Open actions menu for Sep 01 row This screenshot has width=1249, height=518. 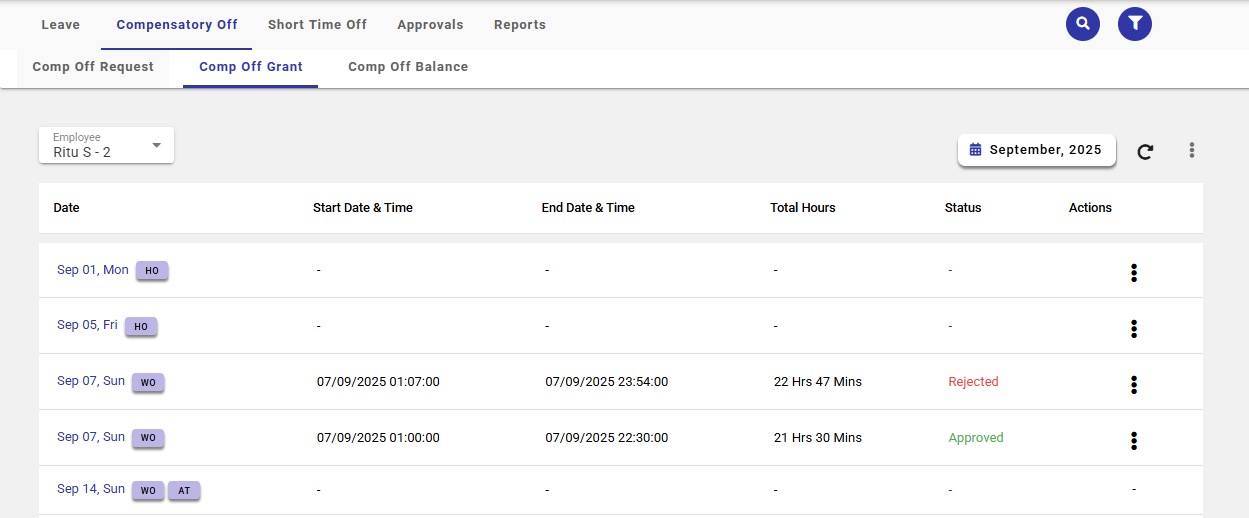(1133, 273)
